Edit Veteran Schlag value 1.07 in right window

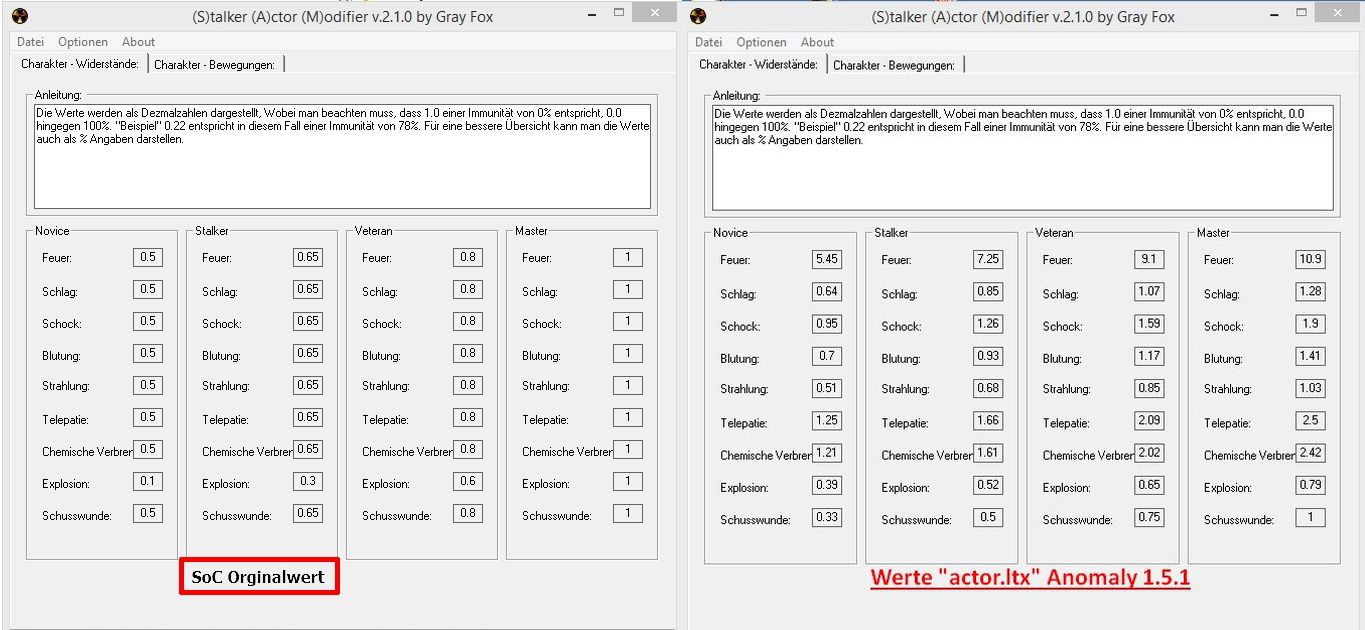1149,292
